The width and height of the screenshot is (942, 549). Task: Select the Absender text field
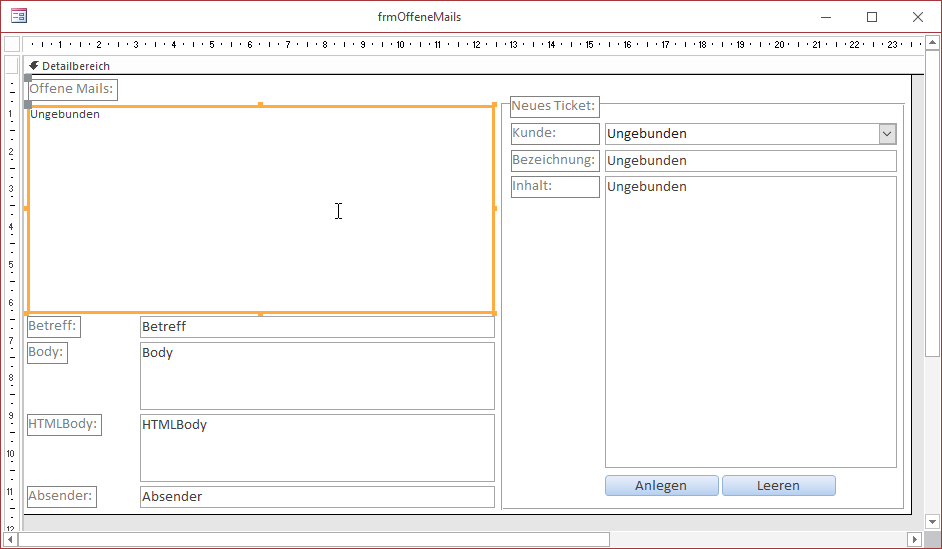tap(317, 497)
